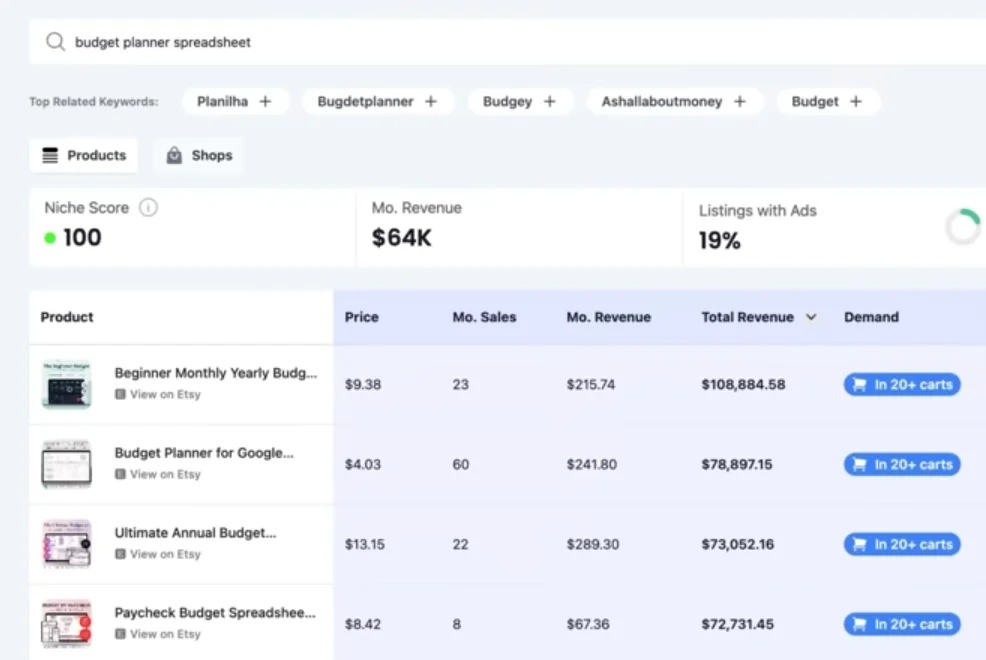Click plus icon beside Budget keyword
Screen dimensions: 986x660
tap(856, 102)
